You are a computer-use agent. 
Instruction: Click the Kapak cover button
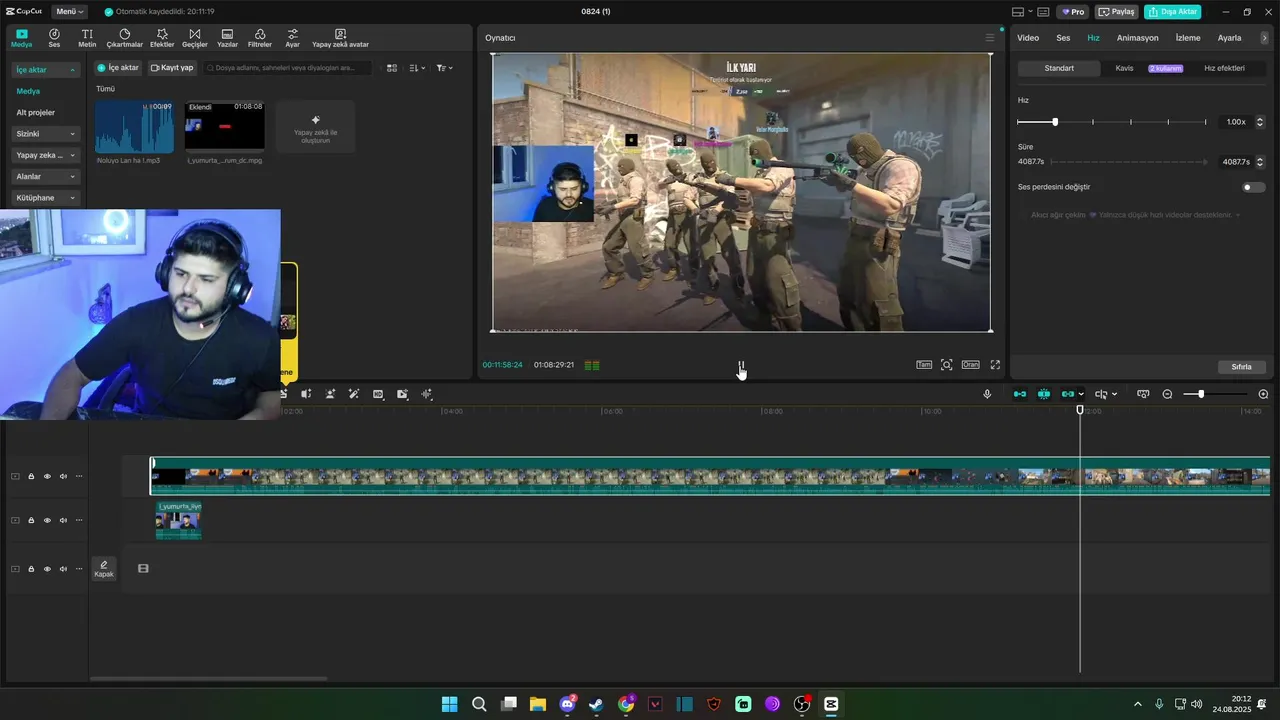tap(104, 568)
